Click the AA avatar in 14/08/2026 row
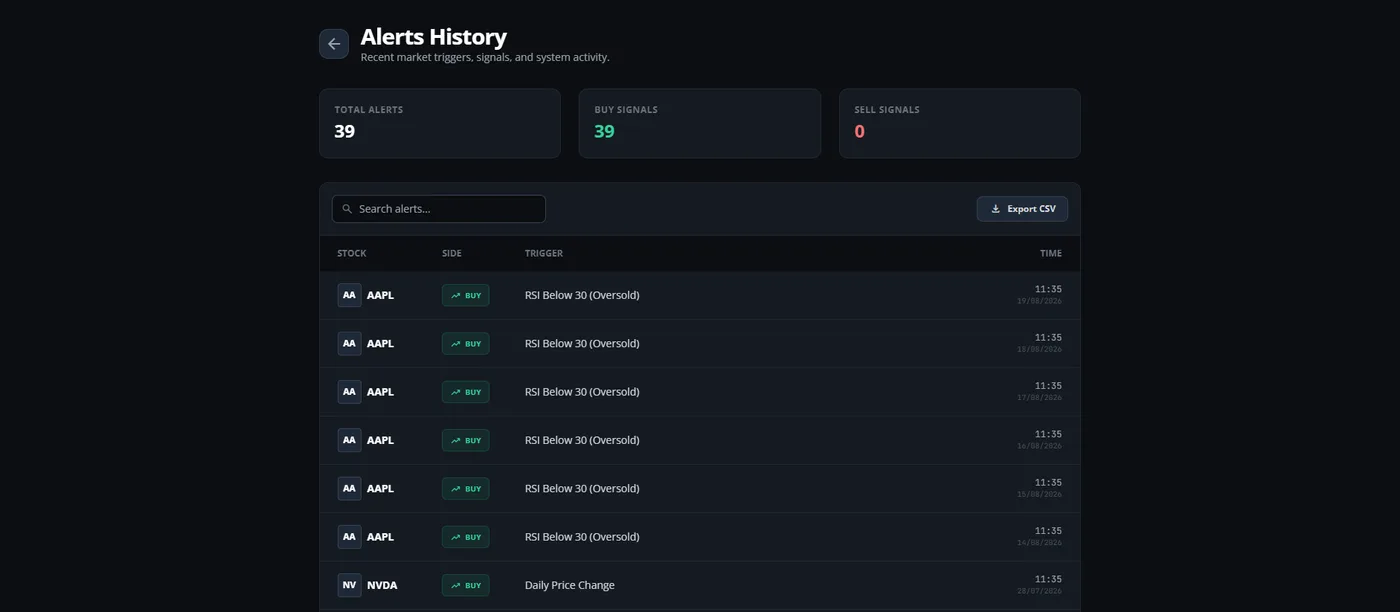This screenshot has height=612, width=1400. (x=349, y=537)
